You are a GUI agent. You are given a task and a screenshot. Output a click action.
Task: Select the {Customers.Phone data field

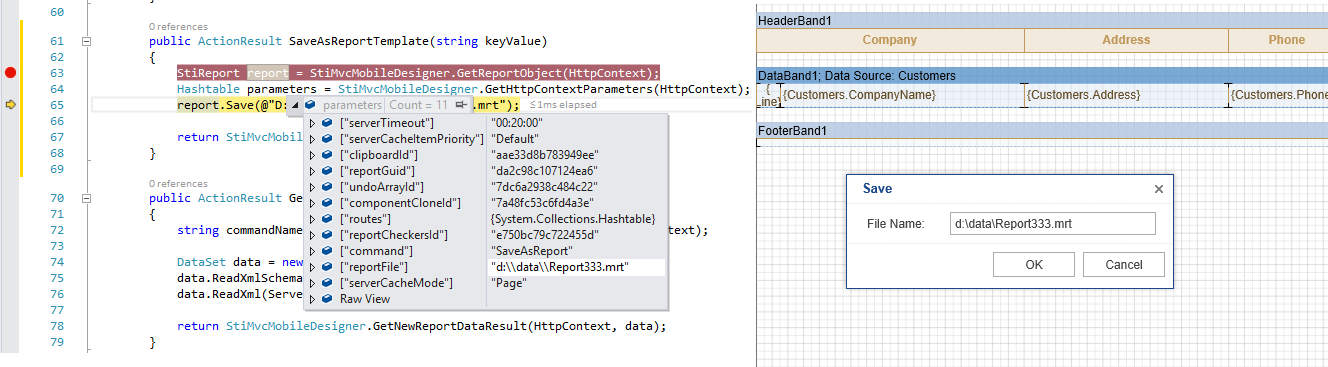pos(1279,95)
